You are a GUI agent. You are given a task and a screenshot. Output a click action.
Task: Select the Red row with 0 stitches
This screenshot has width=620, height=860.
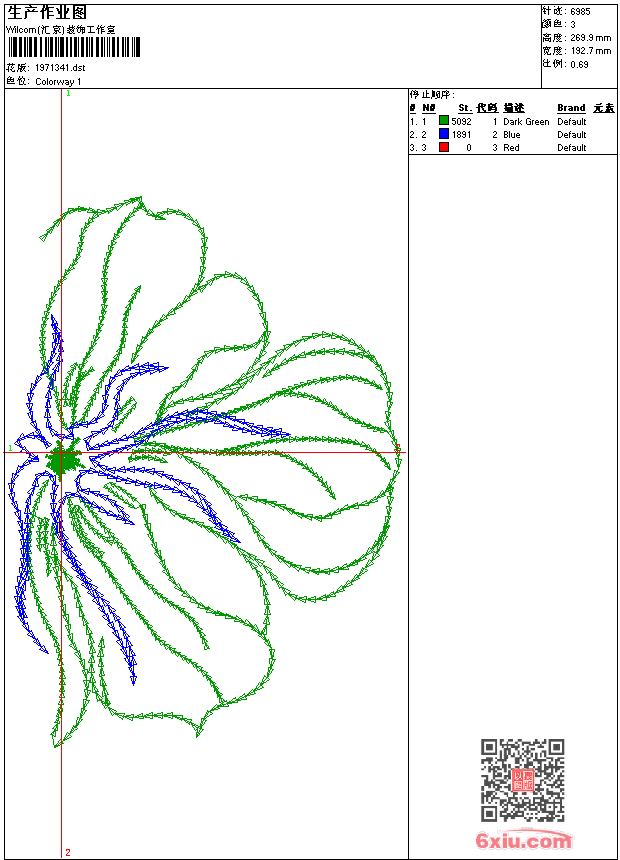512,148
